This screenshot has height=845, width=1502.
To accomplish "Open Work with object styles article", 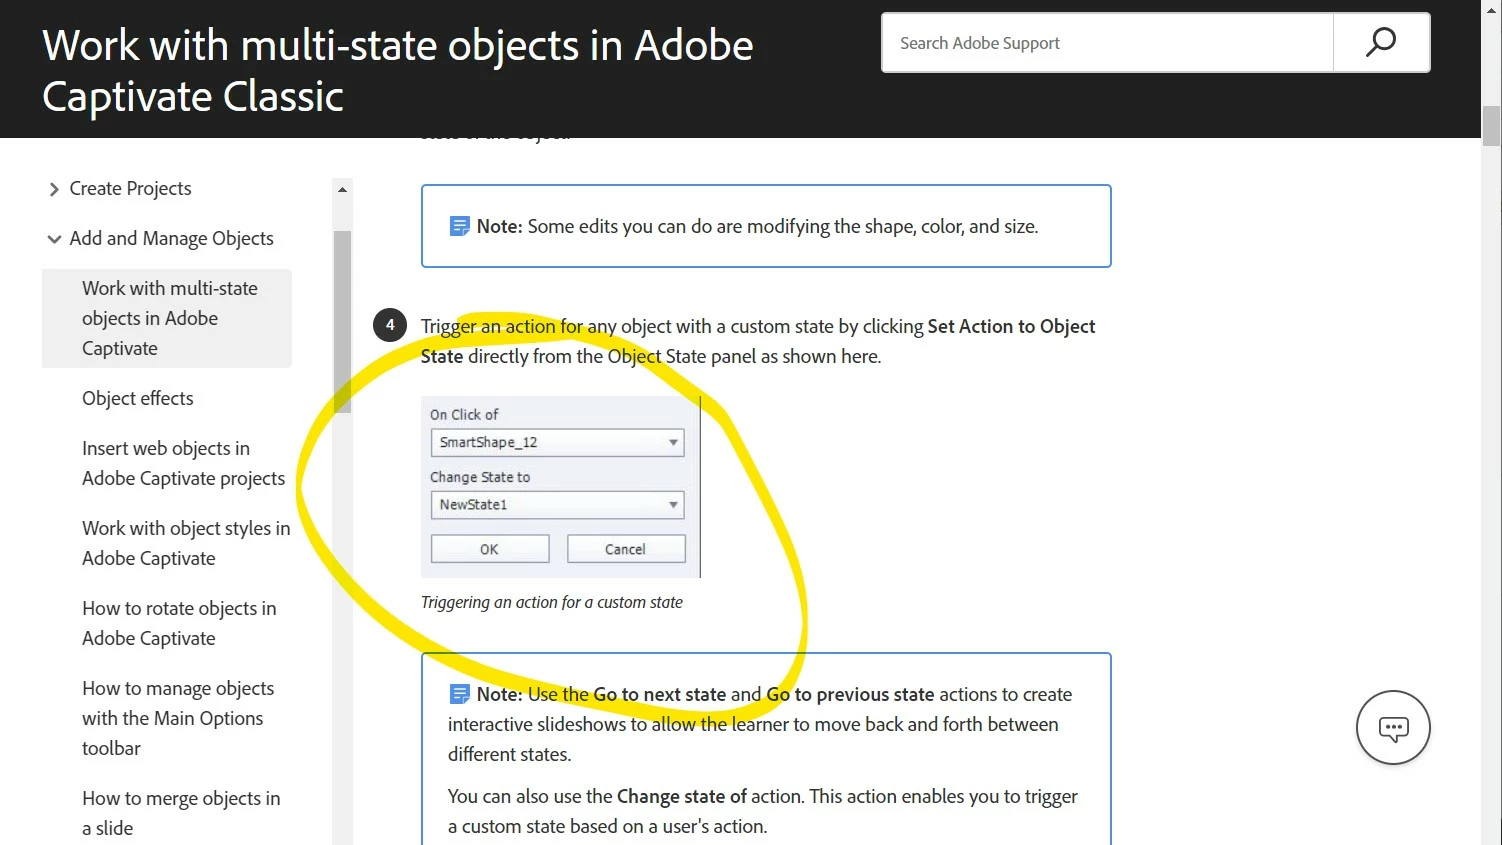I will point(186,543).
